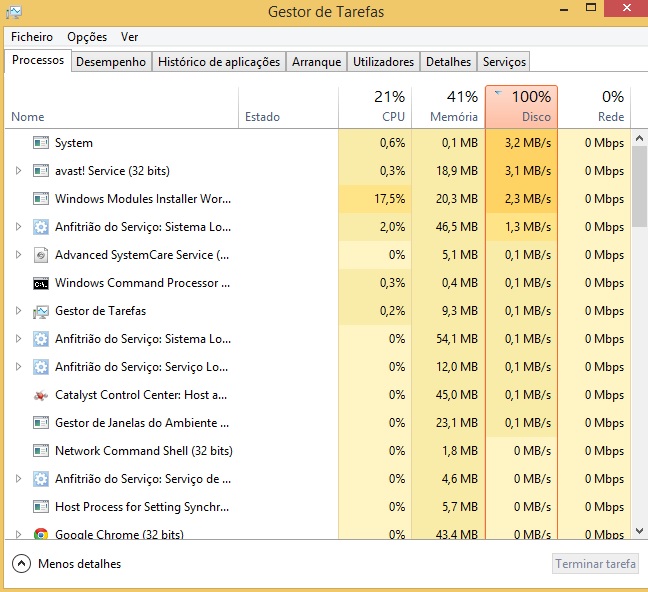Open the Opções menu
Screen dimensions: 648x592
(87, 37)
